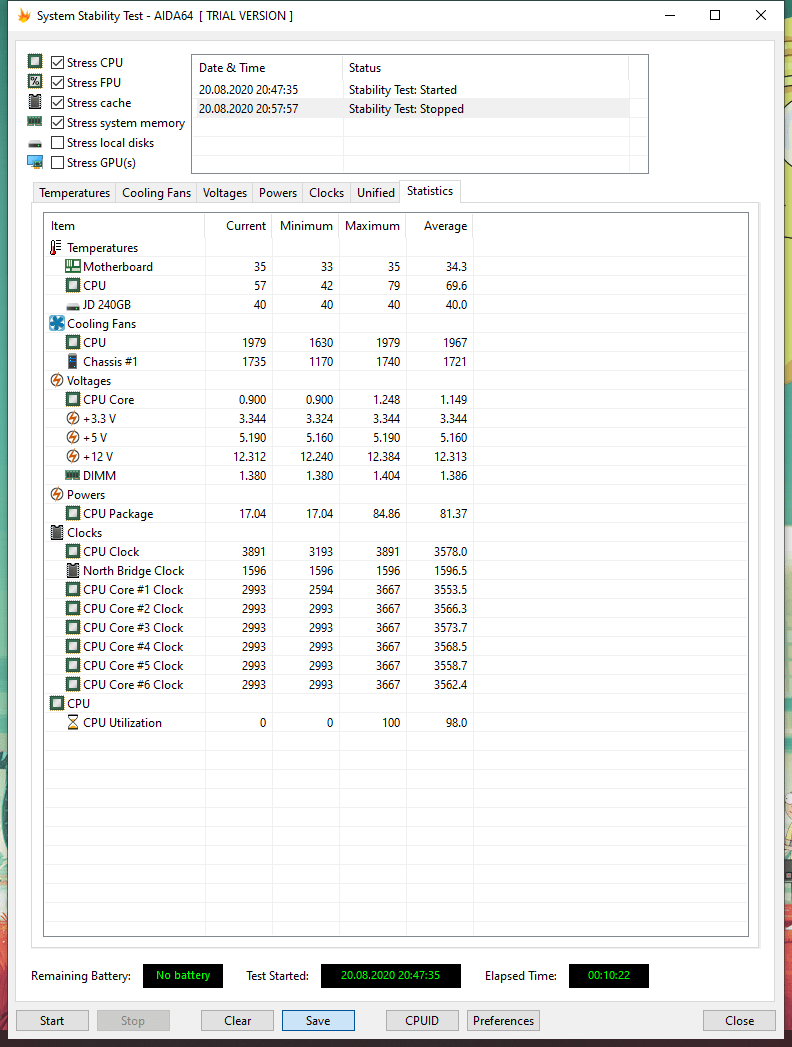Click the Stress CPU chip icon
This screenshot has height=1047, width=792.
click(35, 61)
